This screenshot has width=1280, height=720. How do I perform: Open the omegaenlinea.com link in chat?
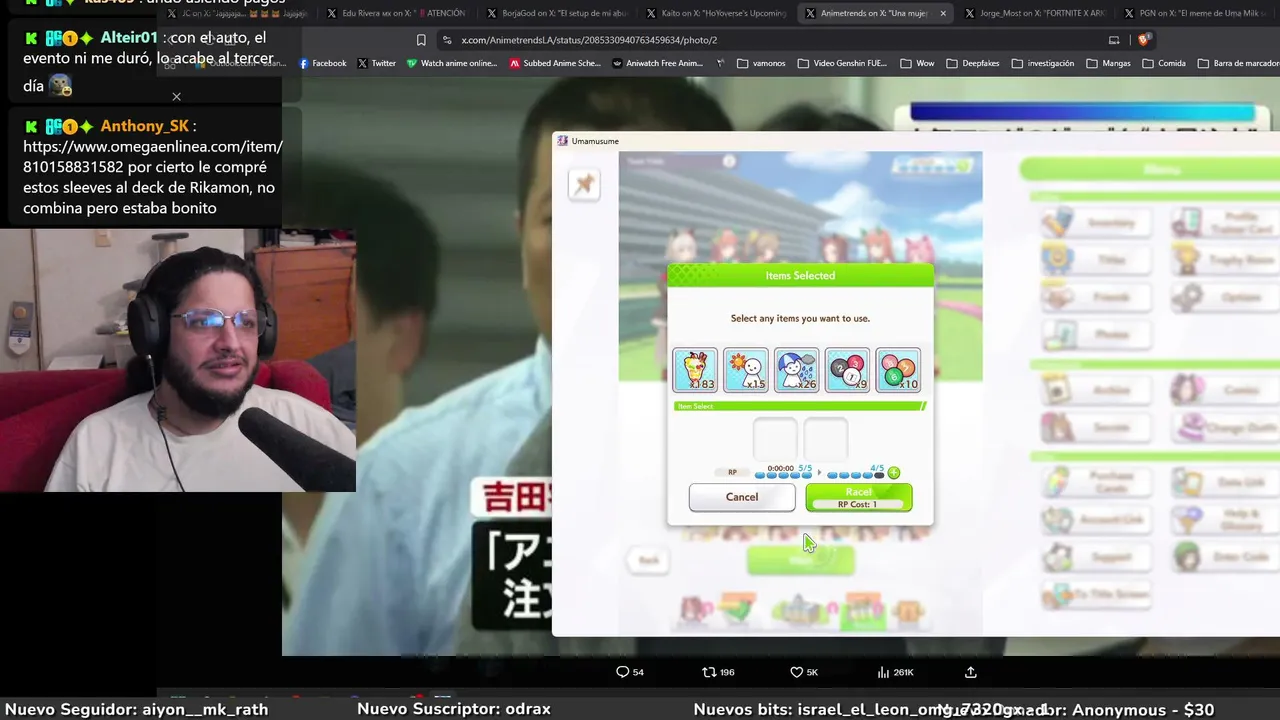click(153, 157)
